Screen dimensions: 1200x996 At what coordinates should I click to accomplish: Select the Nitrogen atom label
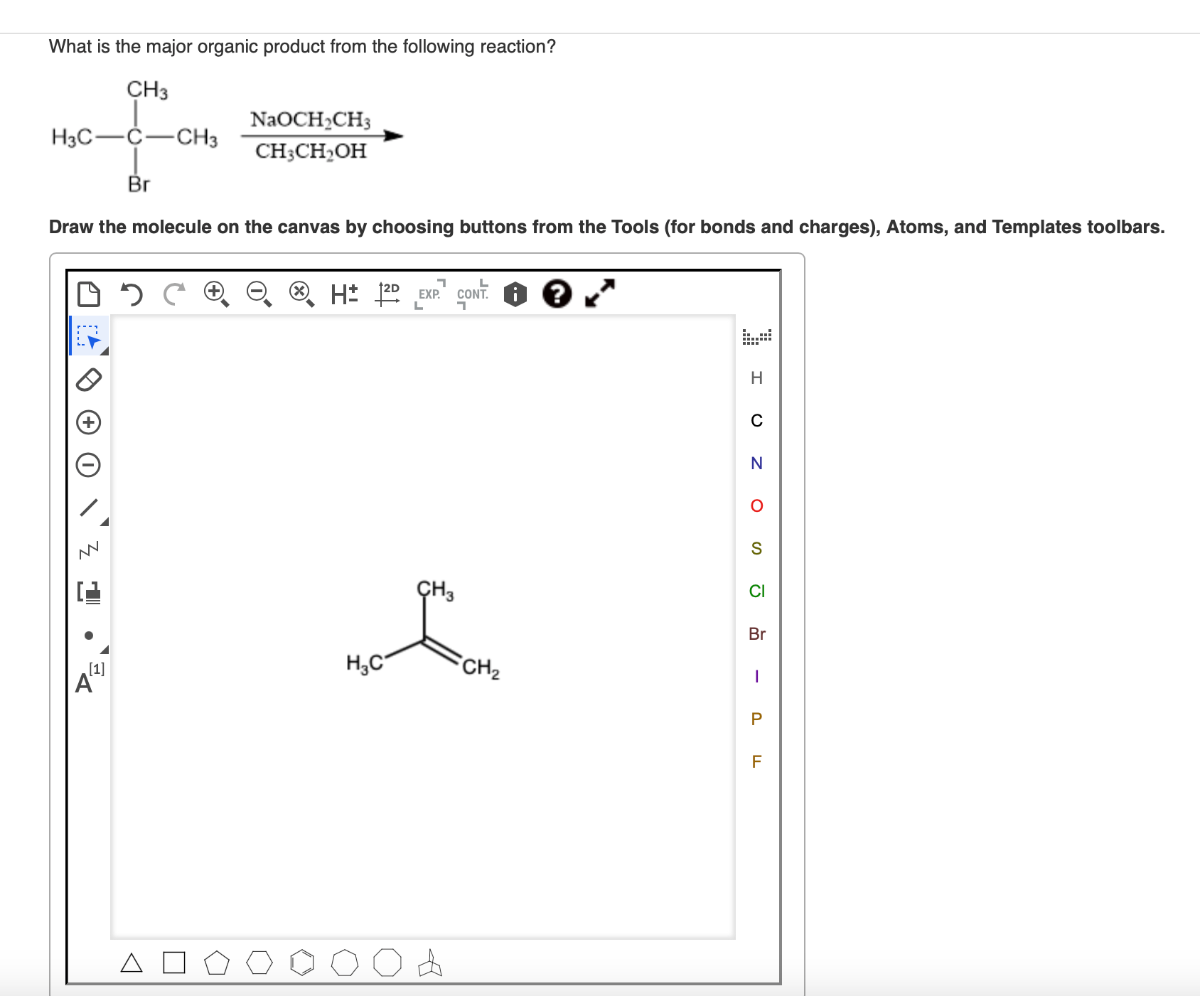pyautogui.click(x=756, y=463)
